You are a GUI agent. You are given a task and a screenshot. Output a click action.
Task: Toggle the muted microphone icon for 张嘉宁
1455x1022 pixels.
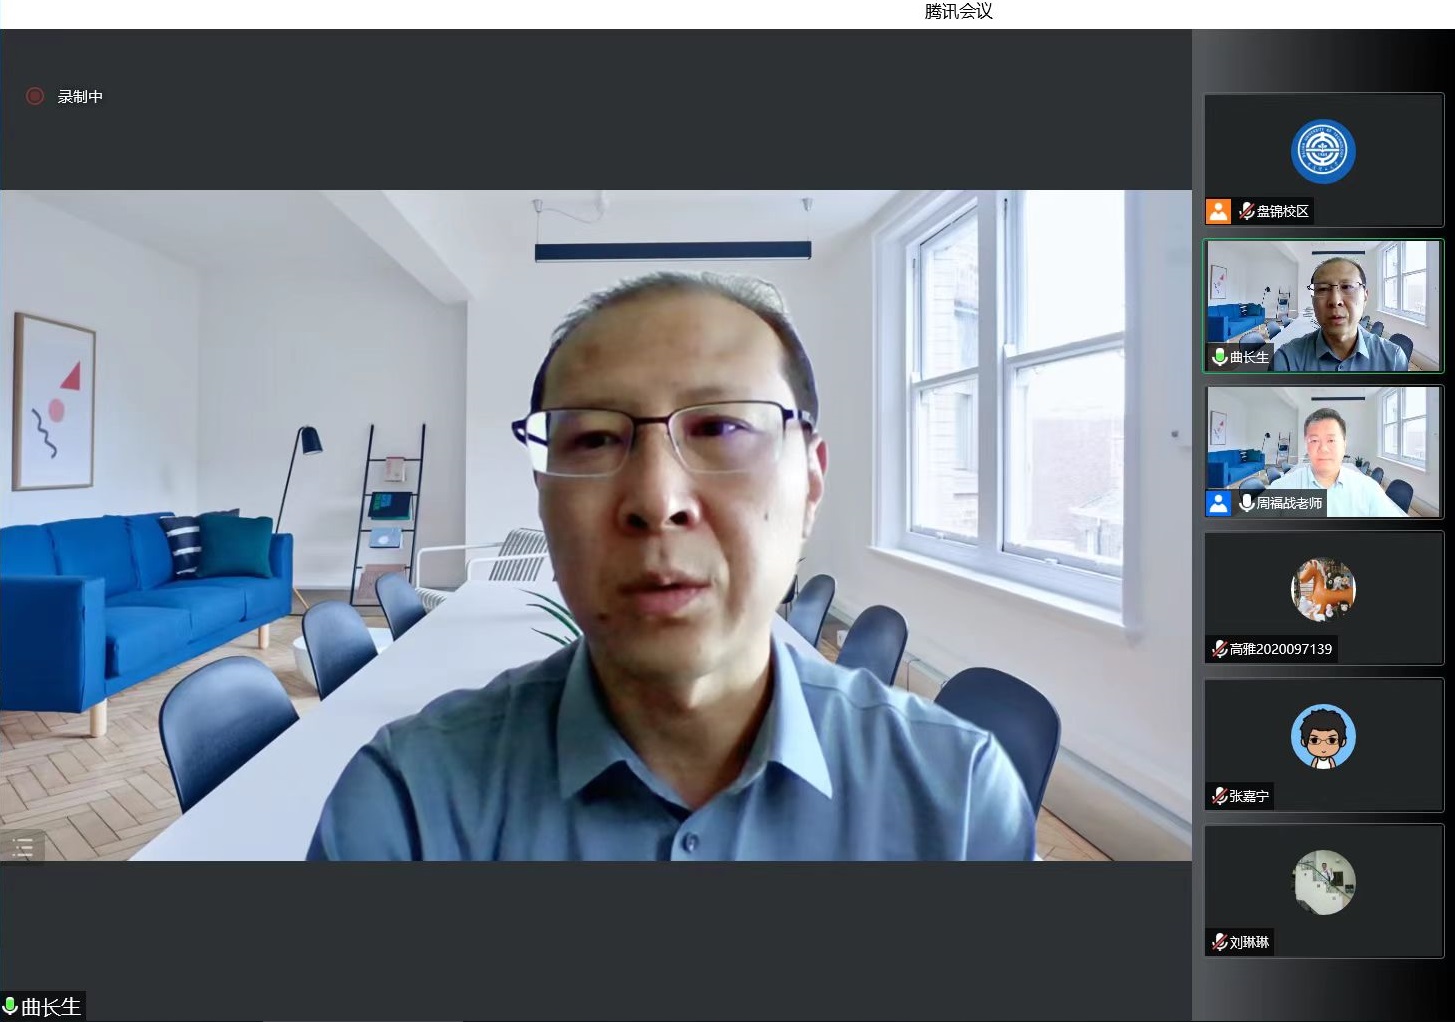(x=1219, y=796)
